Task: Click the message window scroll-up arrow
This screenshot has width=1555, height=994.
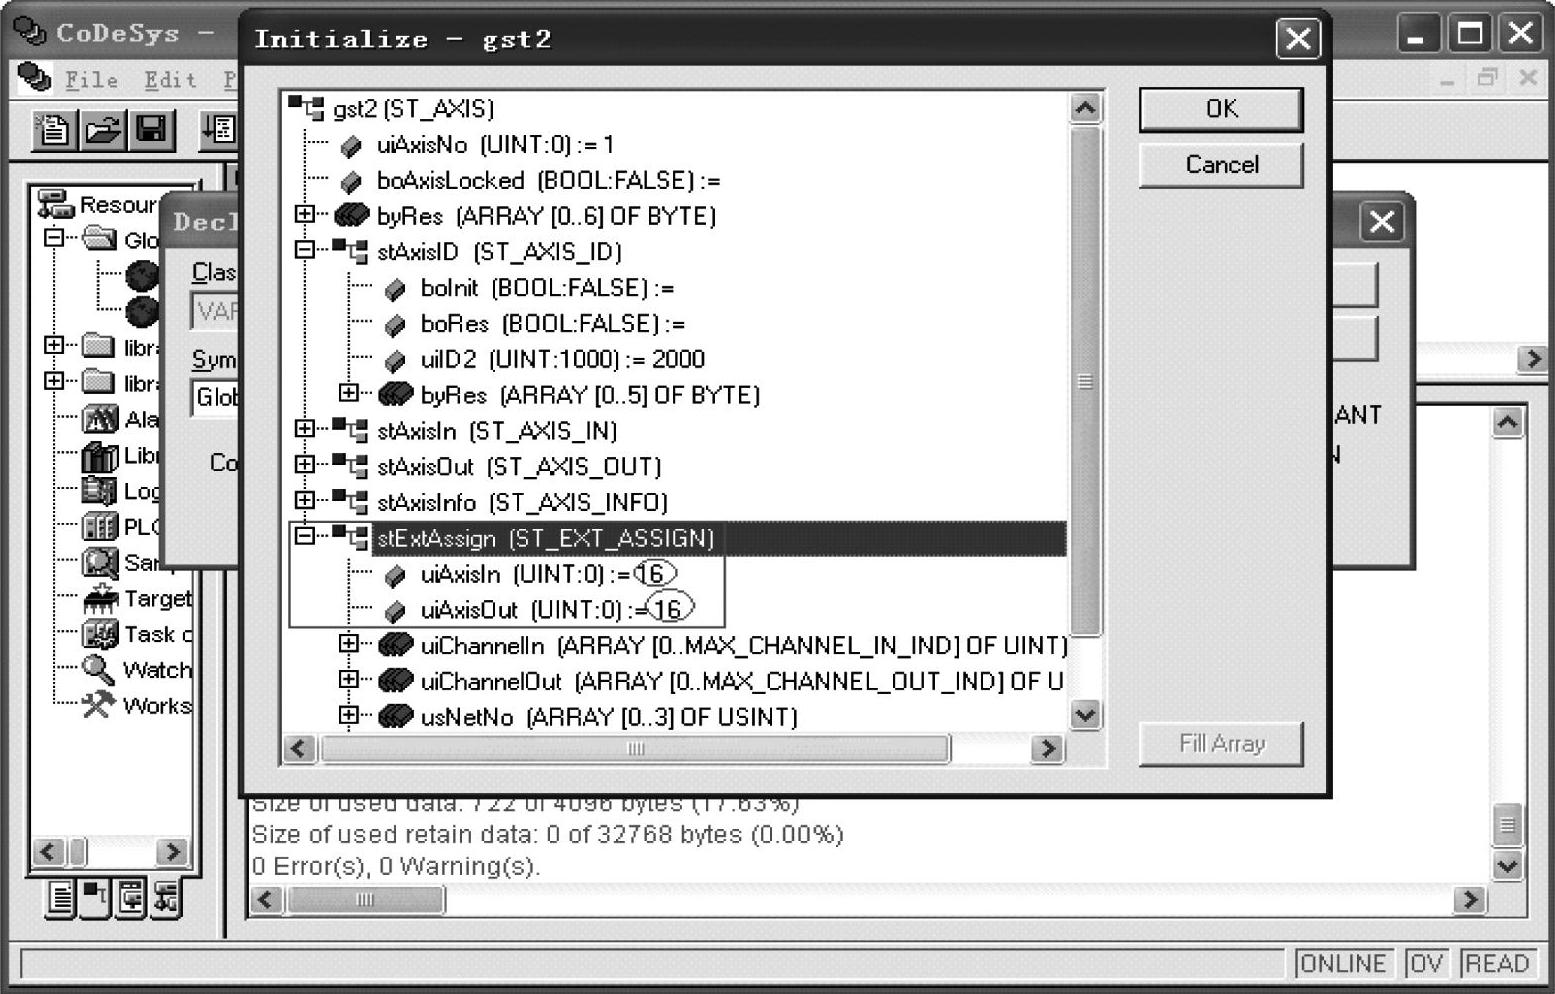Action: (x=1507, y=423)
